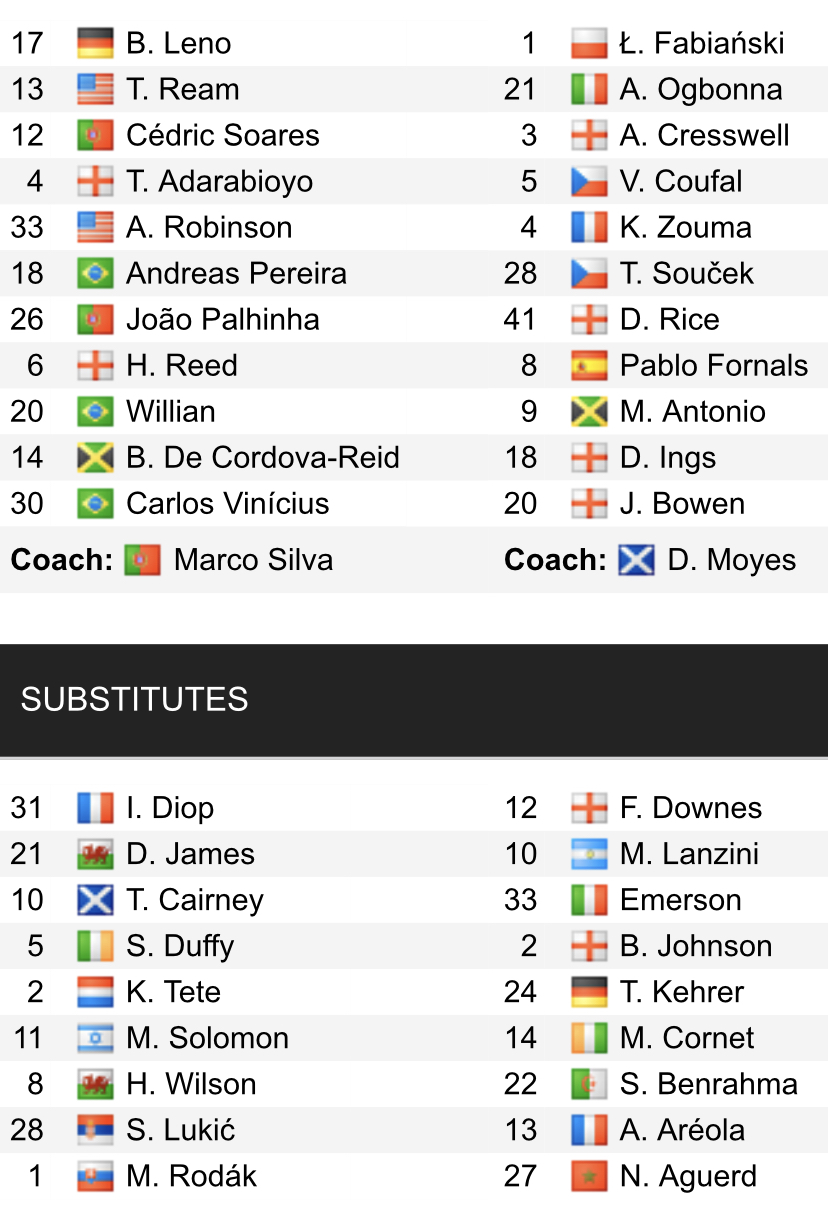Click the Spanish flag beside Pablo Fornals
Screen dimensions: 828x1216
point(589,365)
